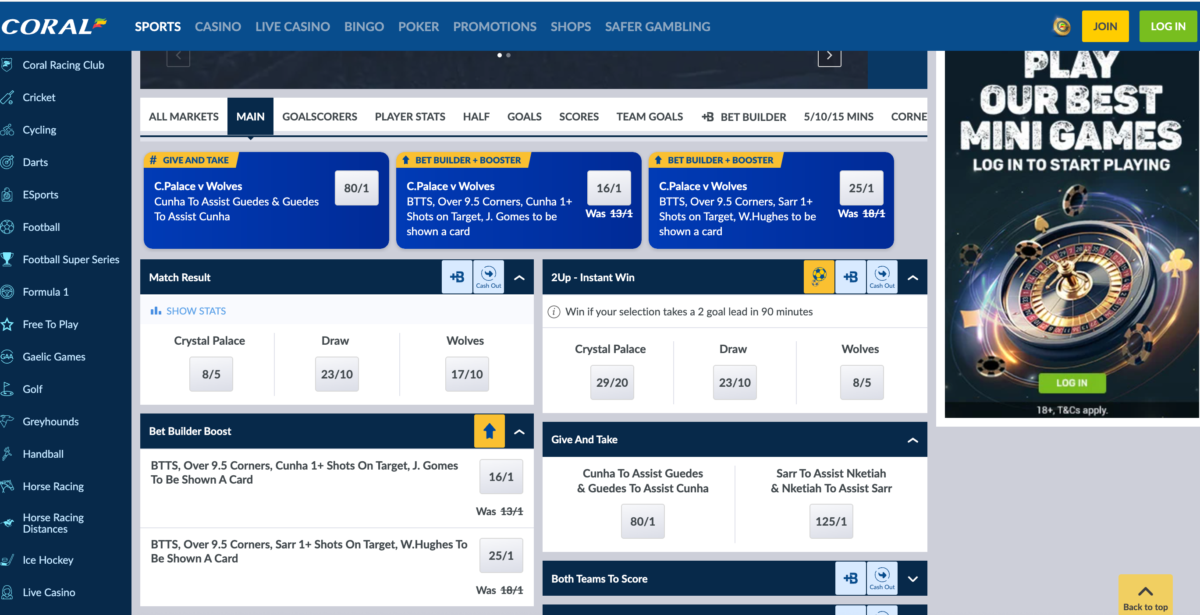The height and width of the screenshot is (615, 1200).
Task: Go to second banner carousel dot
Action: tap(508, 56)
